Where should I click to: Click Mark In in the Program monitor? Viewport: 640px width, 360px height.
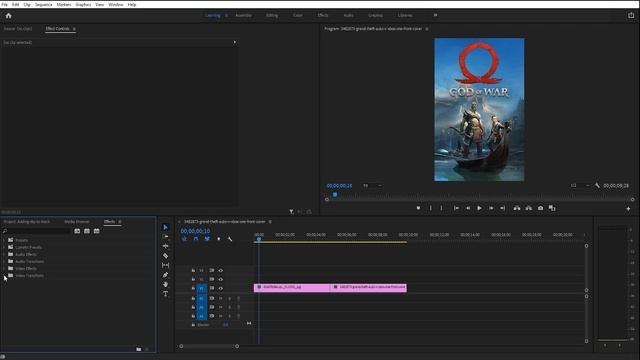(x=431, y=208)
